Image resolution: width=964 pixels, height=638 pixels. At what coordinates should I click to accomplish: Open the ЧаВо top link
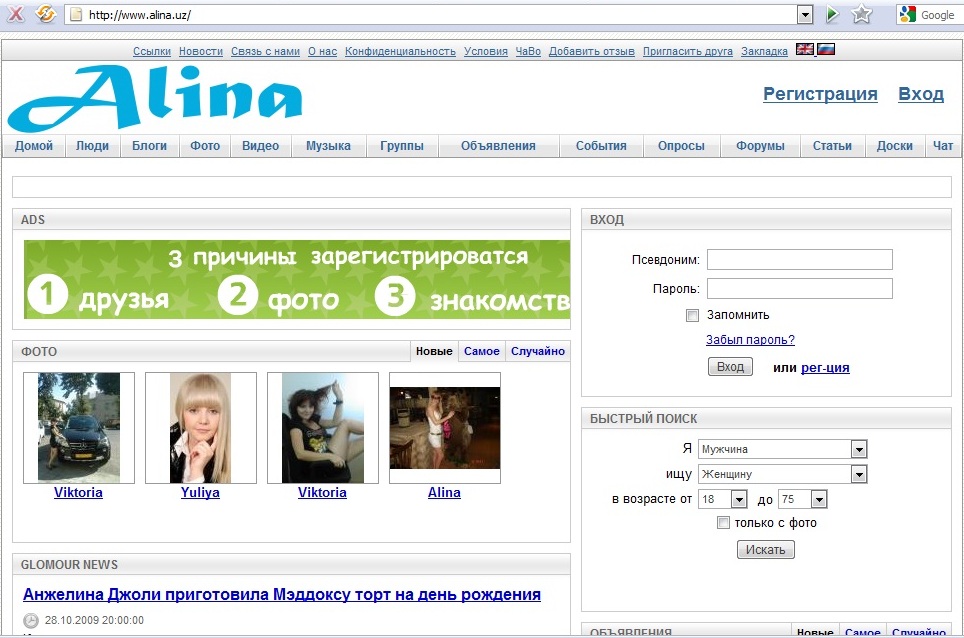pyautogui.click(x=528, y=52)
